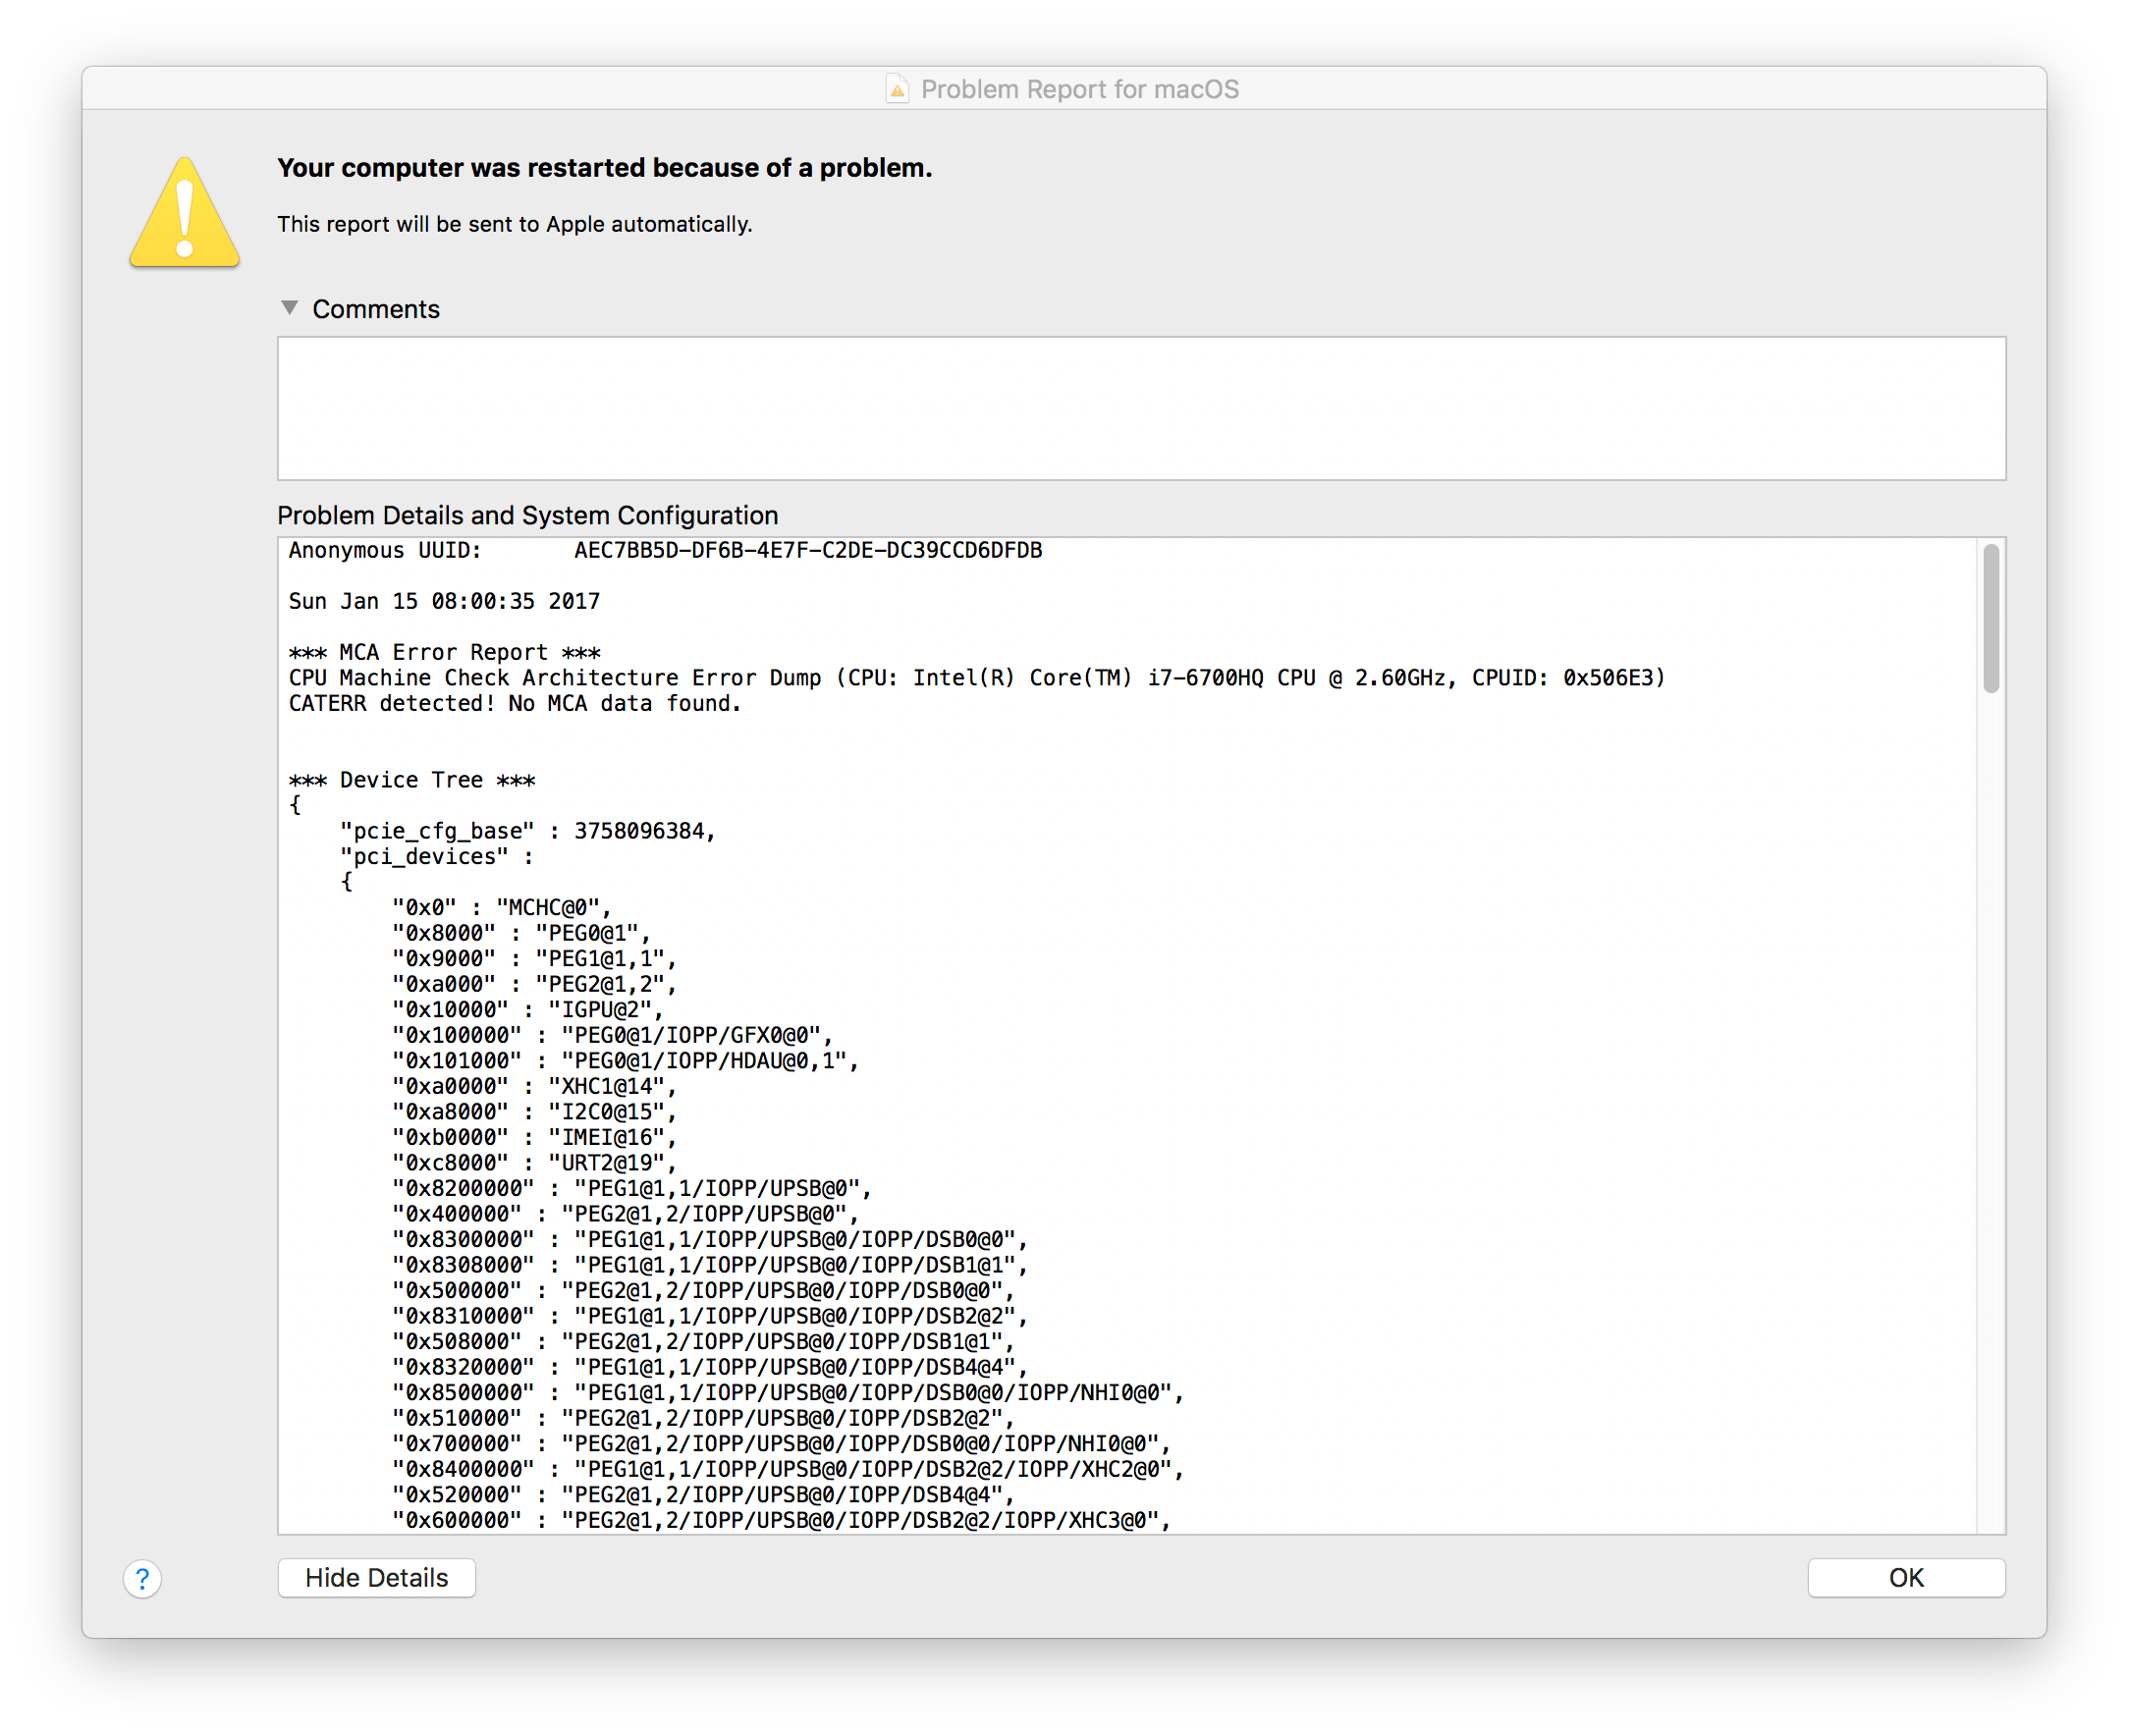Confirm the report with OK button
The image size is (2129, 1736).
click(1905, 1578)
